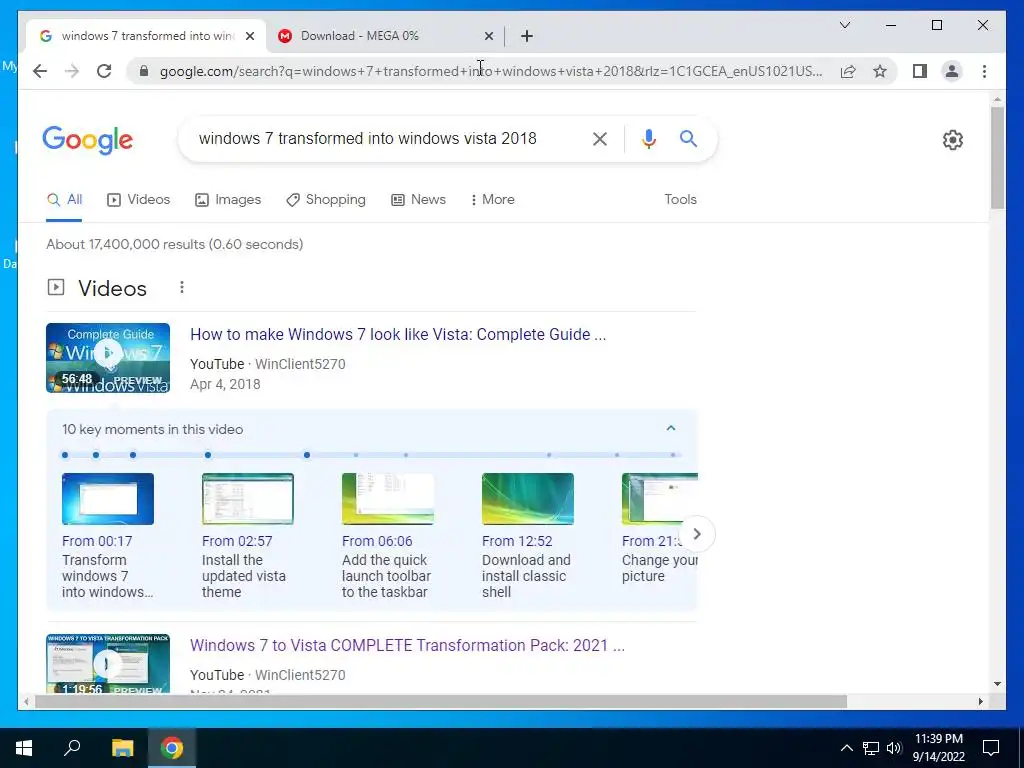
Task: Submit search with the magnifier icon
Action: [x=688, y=138]
